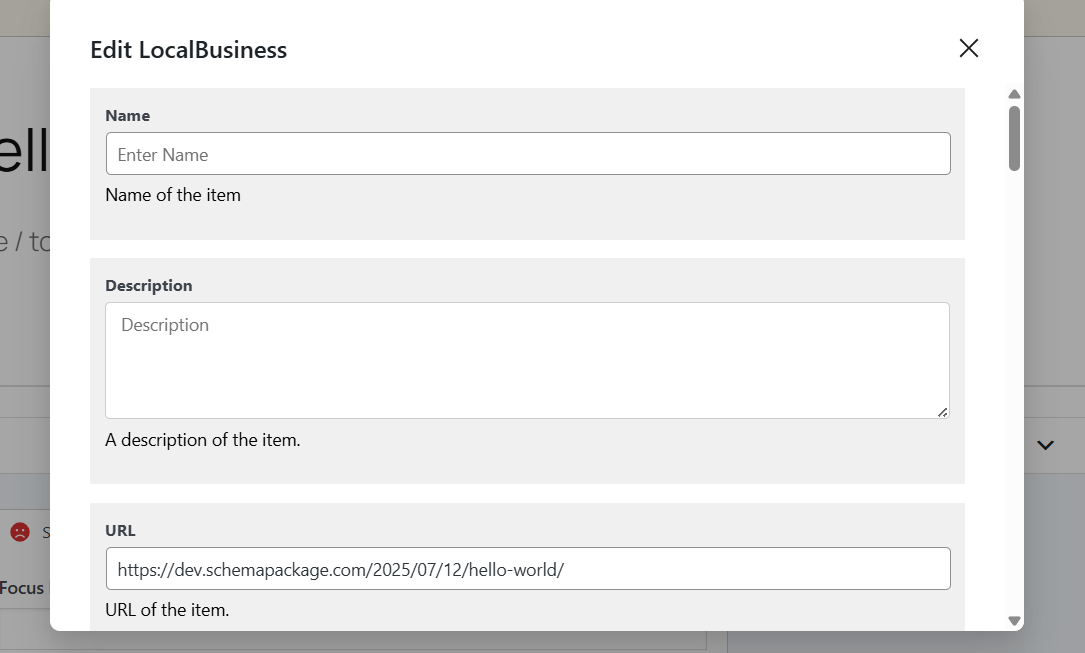
Task: Click the Description textarea resize handle
Action: click(x=942, y=412)
